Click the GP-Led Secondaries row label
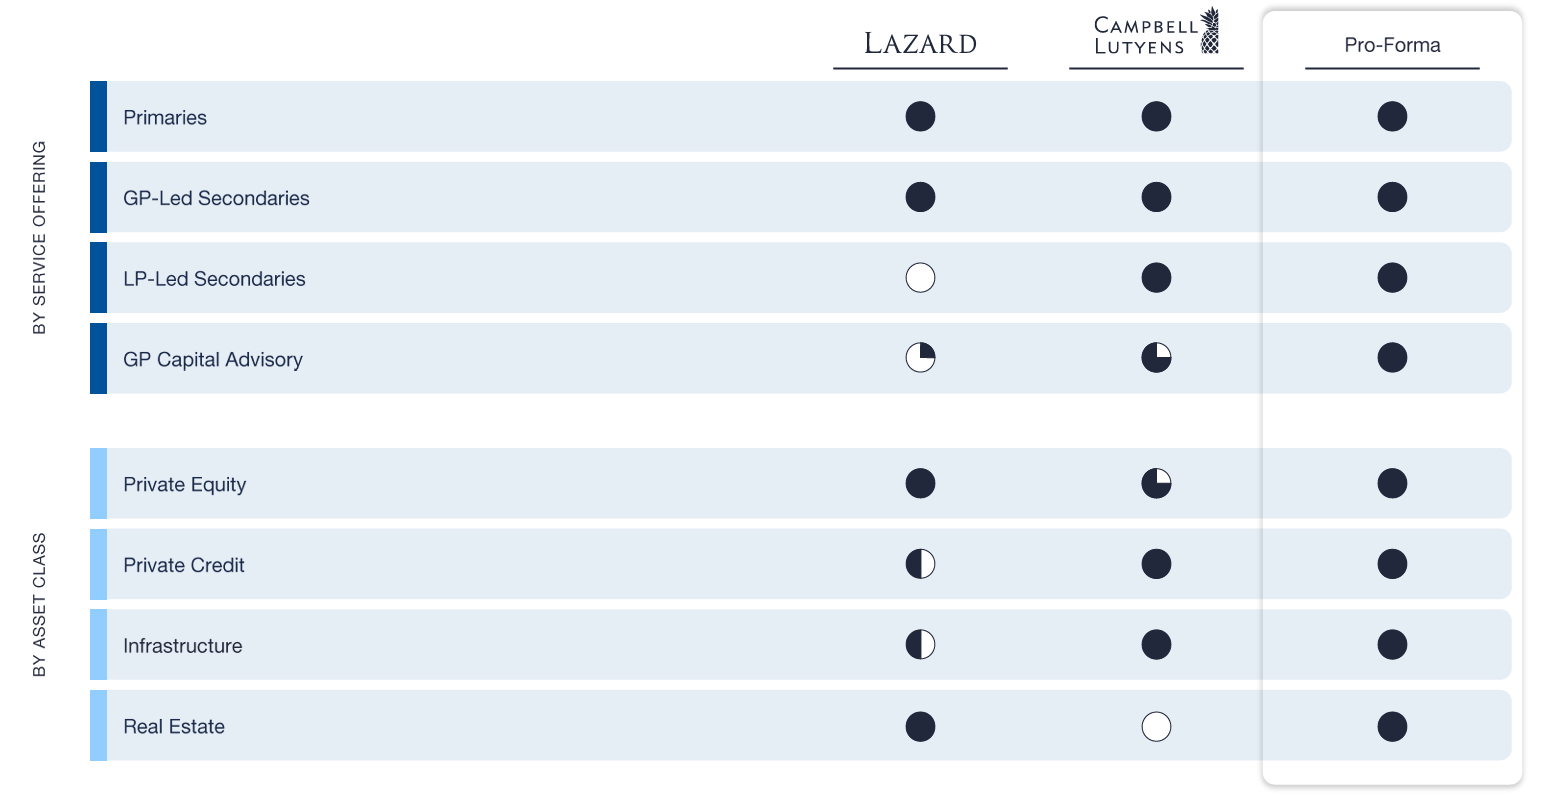 click(x=216, y=198)
